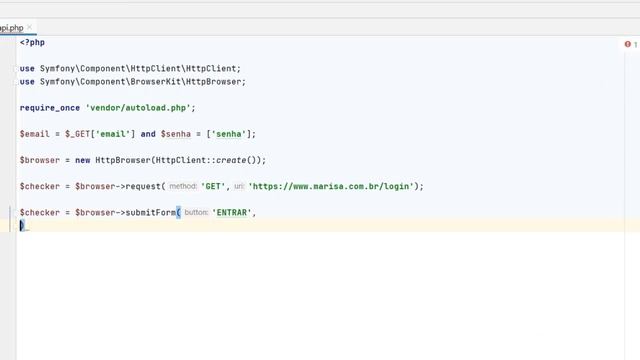Close the api.php tab
640x360 pixels.
click(x=29, y=27)
